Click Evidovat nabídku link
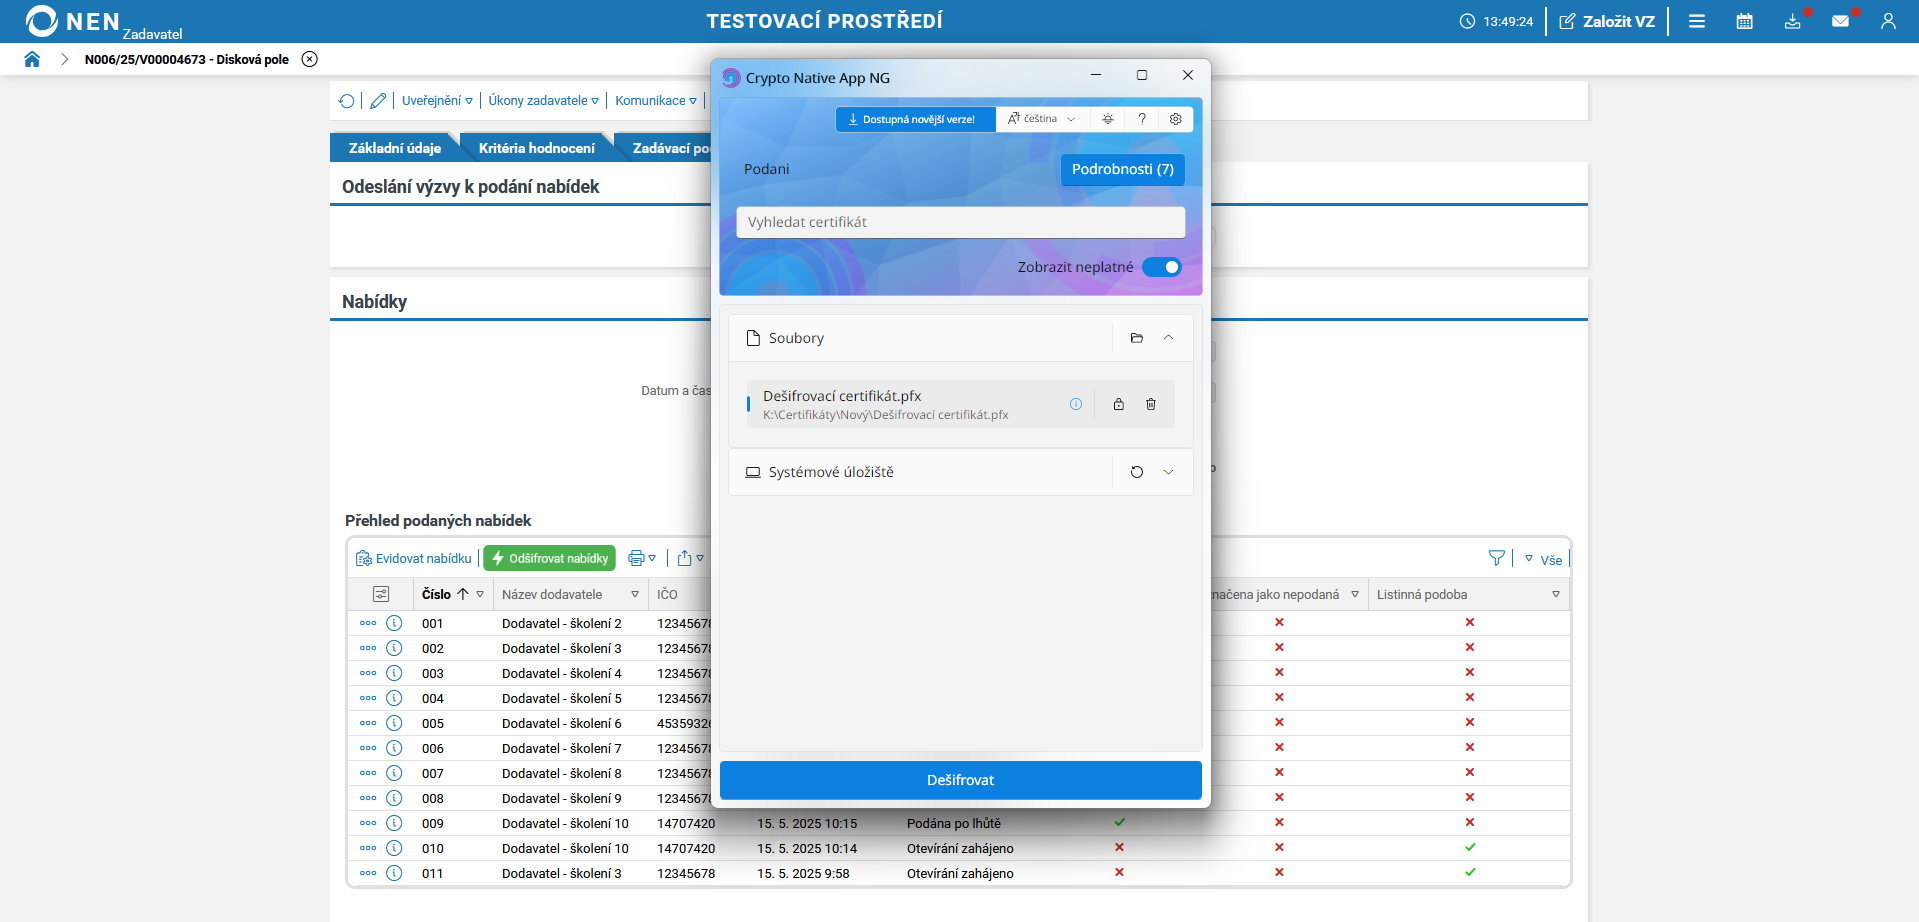The height and width of the screenshot is (922, 1919). click(414, 558)
